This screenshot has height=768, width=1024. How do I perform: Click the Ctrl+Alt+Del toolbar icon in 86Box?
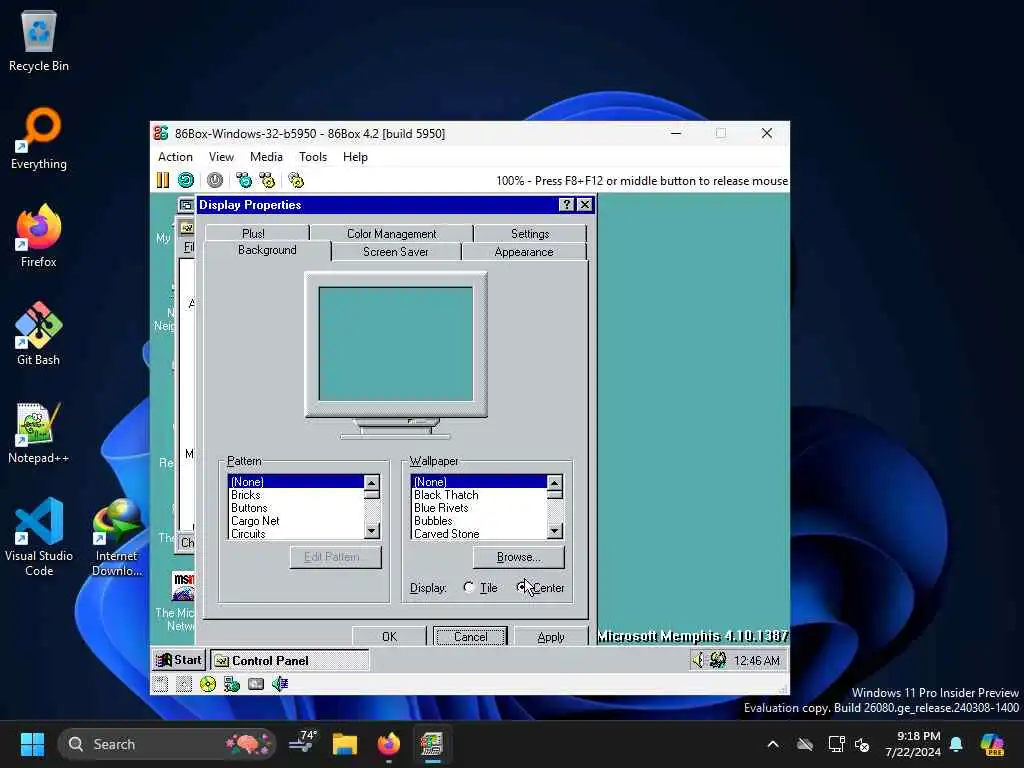[x=244, y=180]
